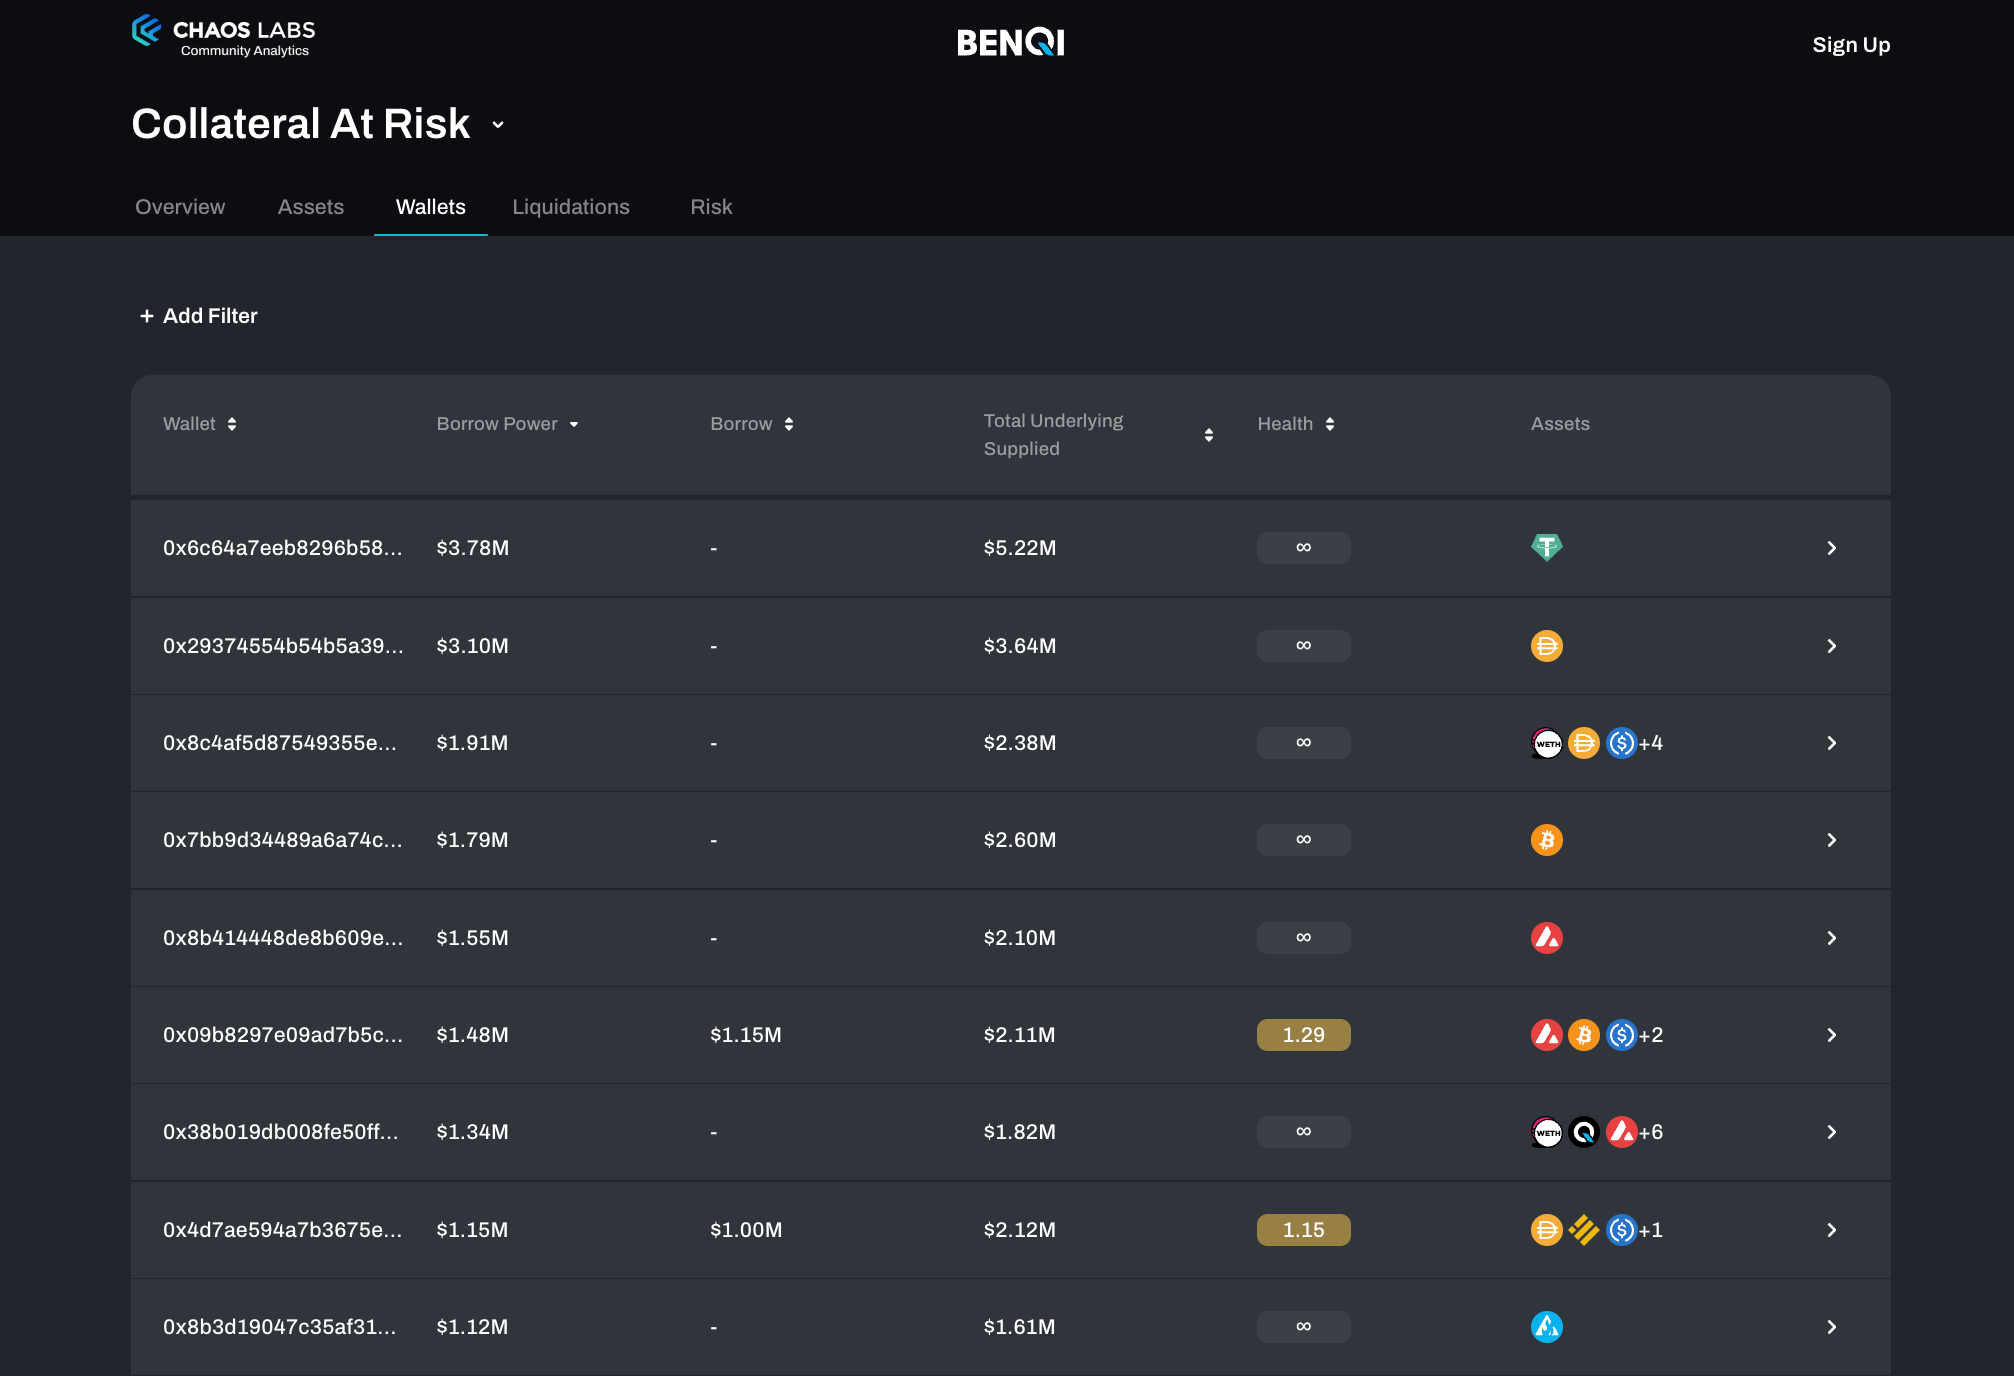Click the Chaos Labs logo icon
The width and height of the screenshot is (2014, 1376).
point(147,30)
